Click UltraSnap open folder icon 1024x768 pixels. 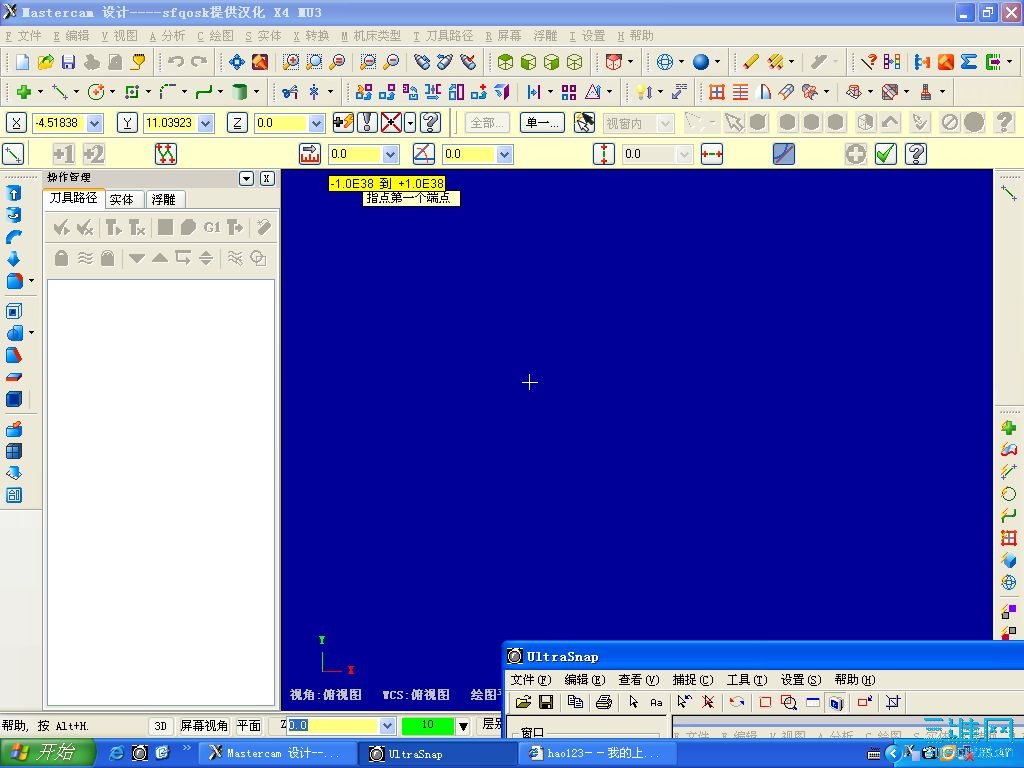[523, 702]
